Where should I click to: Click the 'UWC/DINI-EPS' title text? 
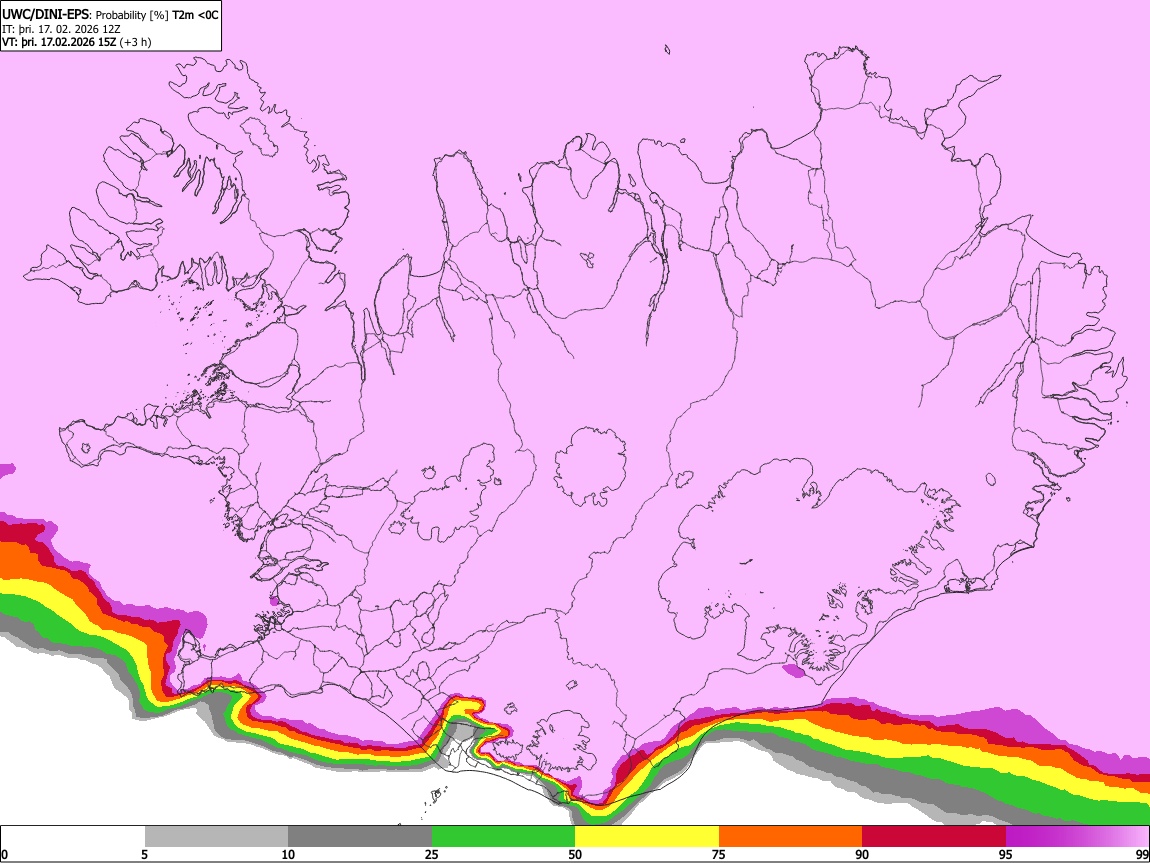click(x=45, y=15)
